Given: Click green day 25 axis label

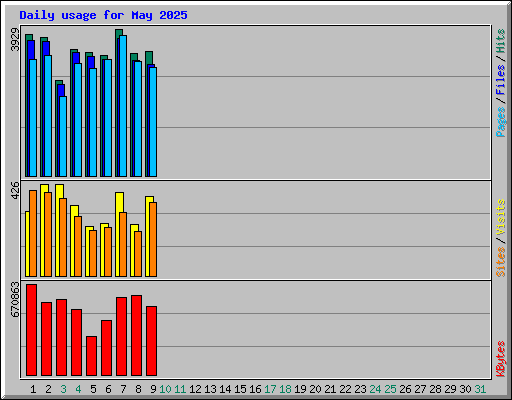Looking at the screenshot, I should coord(390,389).
